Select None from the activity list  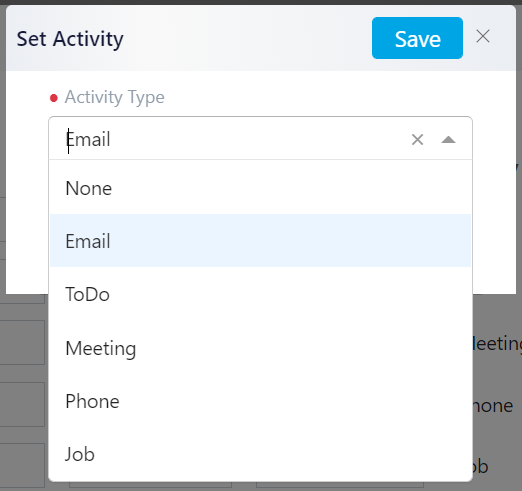[x=260, y=188]
